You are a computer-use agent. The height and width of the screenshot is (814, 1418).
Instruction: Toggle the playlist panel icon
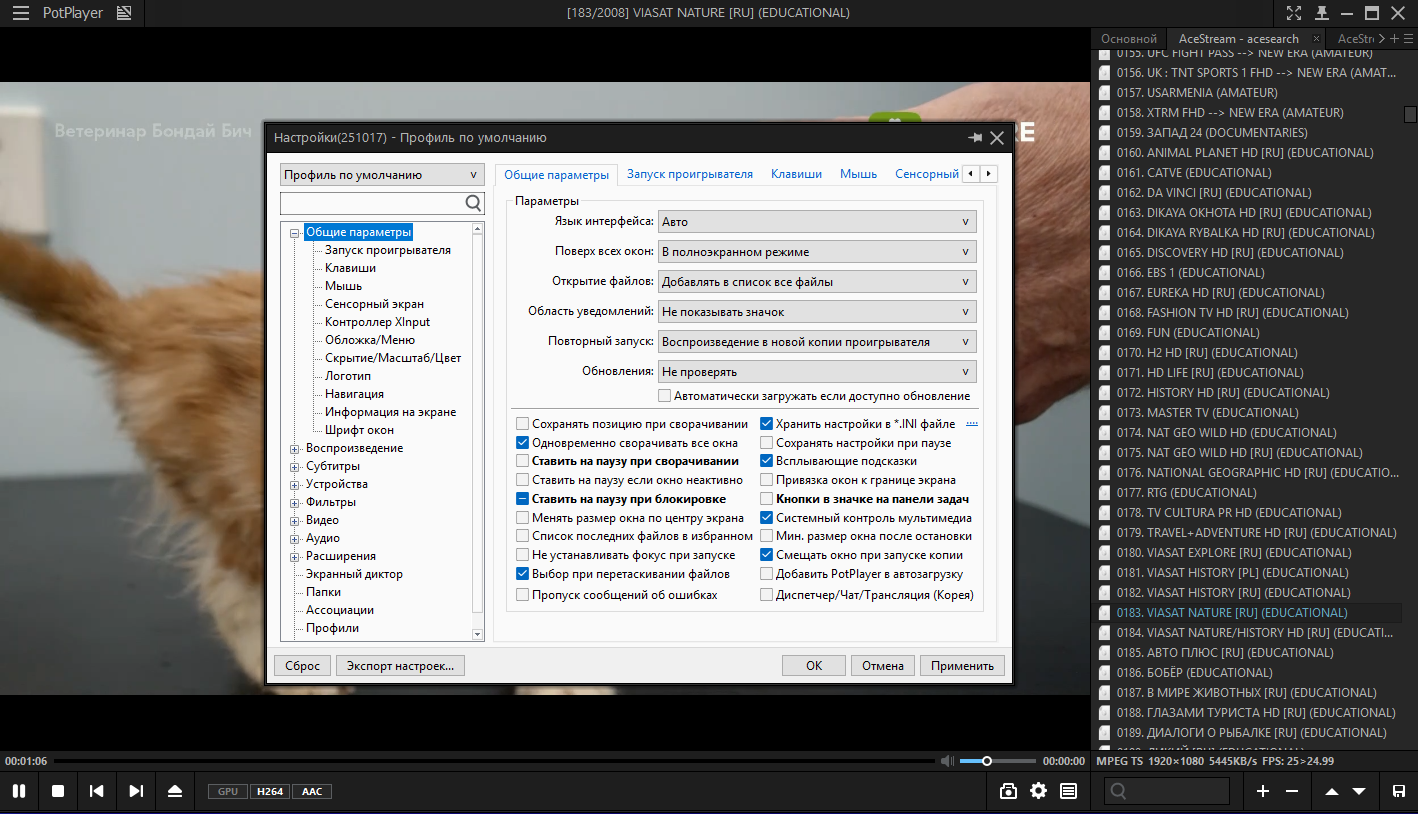pyautogui.click(x=1069, y=791)
